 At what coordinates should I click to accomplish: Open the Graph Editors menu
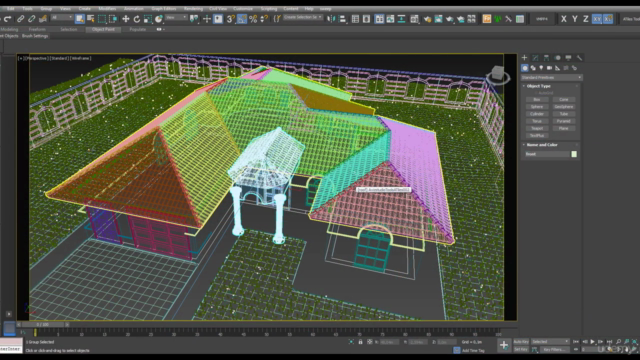pyautogui.click(x=164, y=9)
